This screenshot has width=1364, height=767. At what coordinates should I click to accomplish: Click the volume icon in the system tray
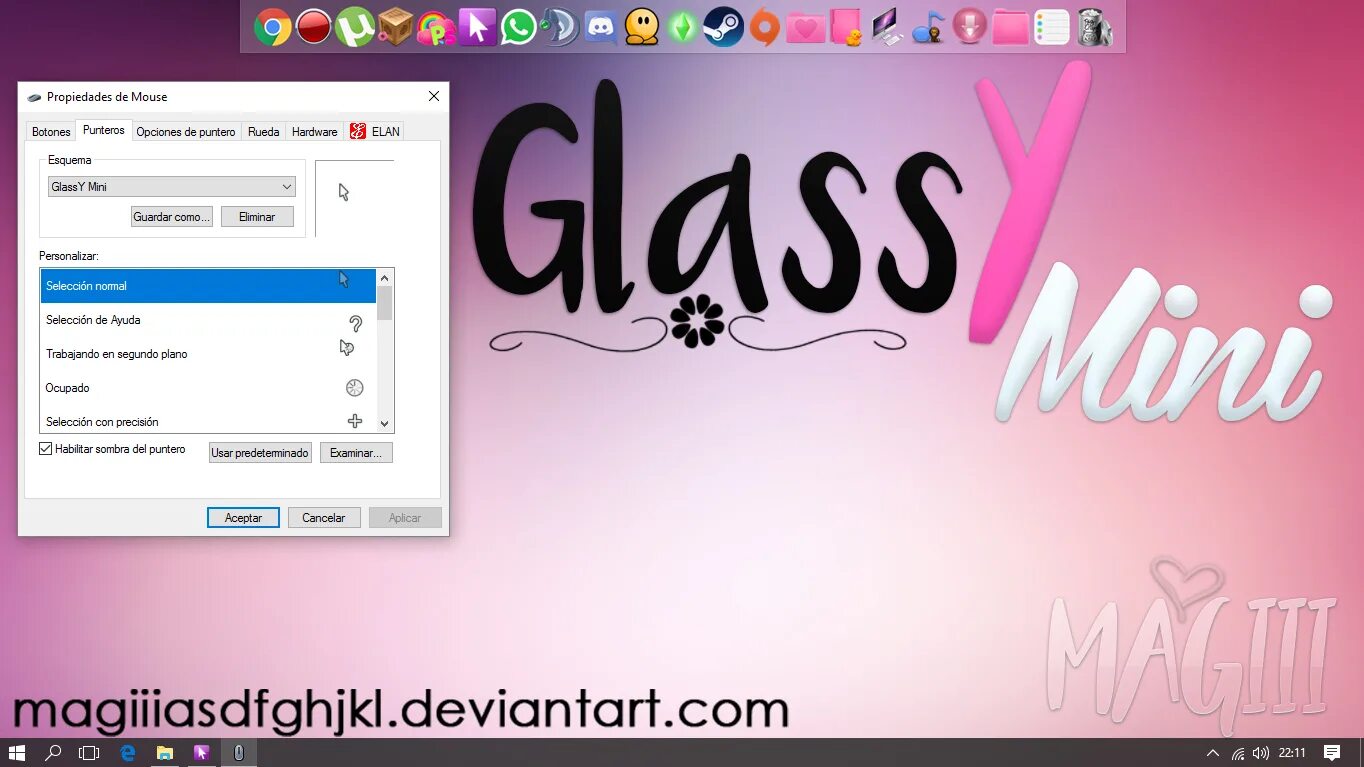pyautogui.click(x=1259, y=753)
